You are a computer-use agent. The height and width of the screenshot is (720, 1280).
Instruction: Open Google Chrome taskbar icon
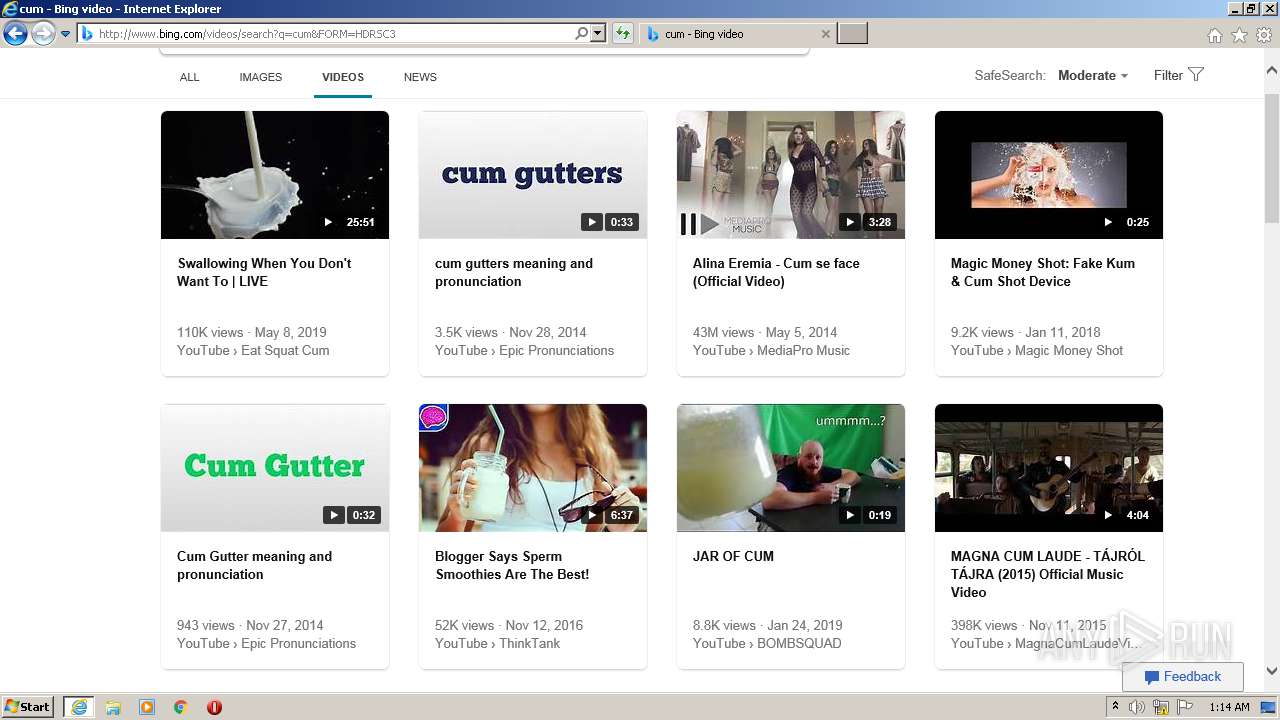180,707
